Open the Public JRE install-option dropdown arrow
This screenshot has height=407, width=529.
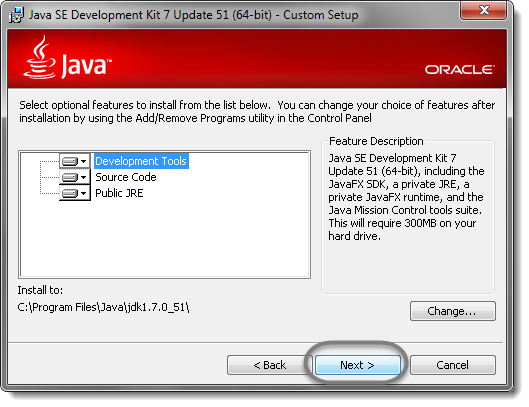(x=84, y=193)
